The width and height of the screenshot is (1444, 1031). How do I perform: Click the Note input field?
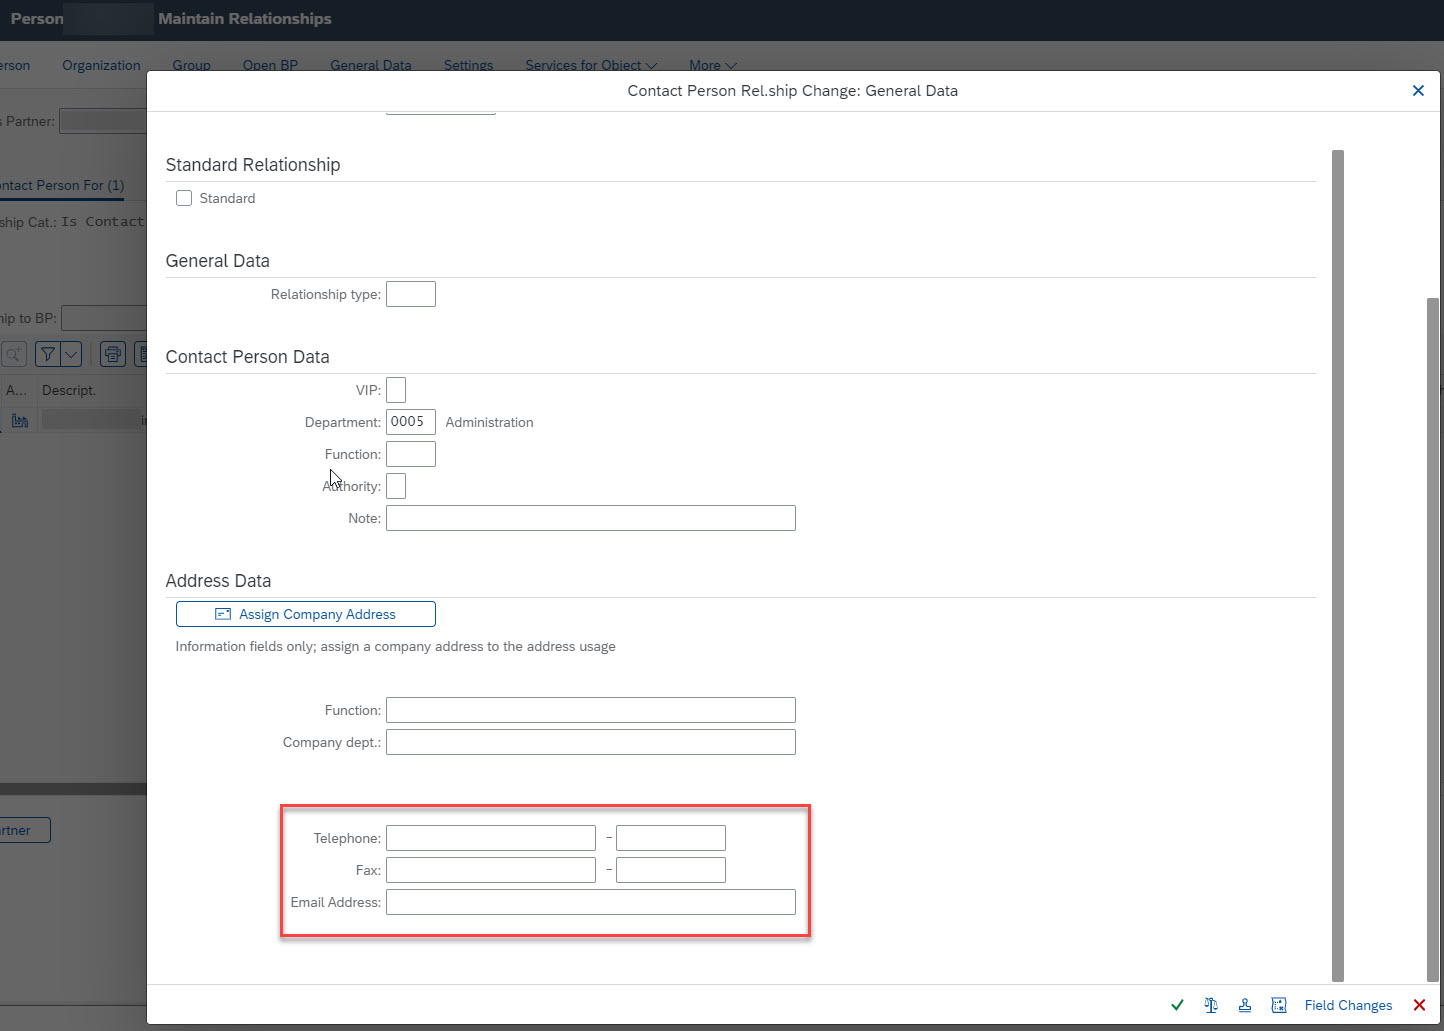click(x=591, y=518)
